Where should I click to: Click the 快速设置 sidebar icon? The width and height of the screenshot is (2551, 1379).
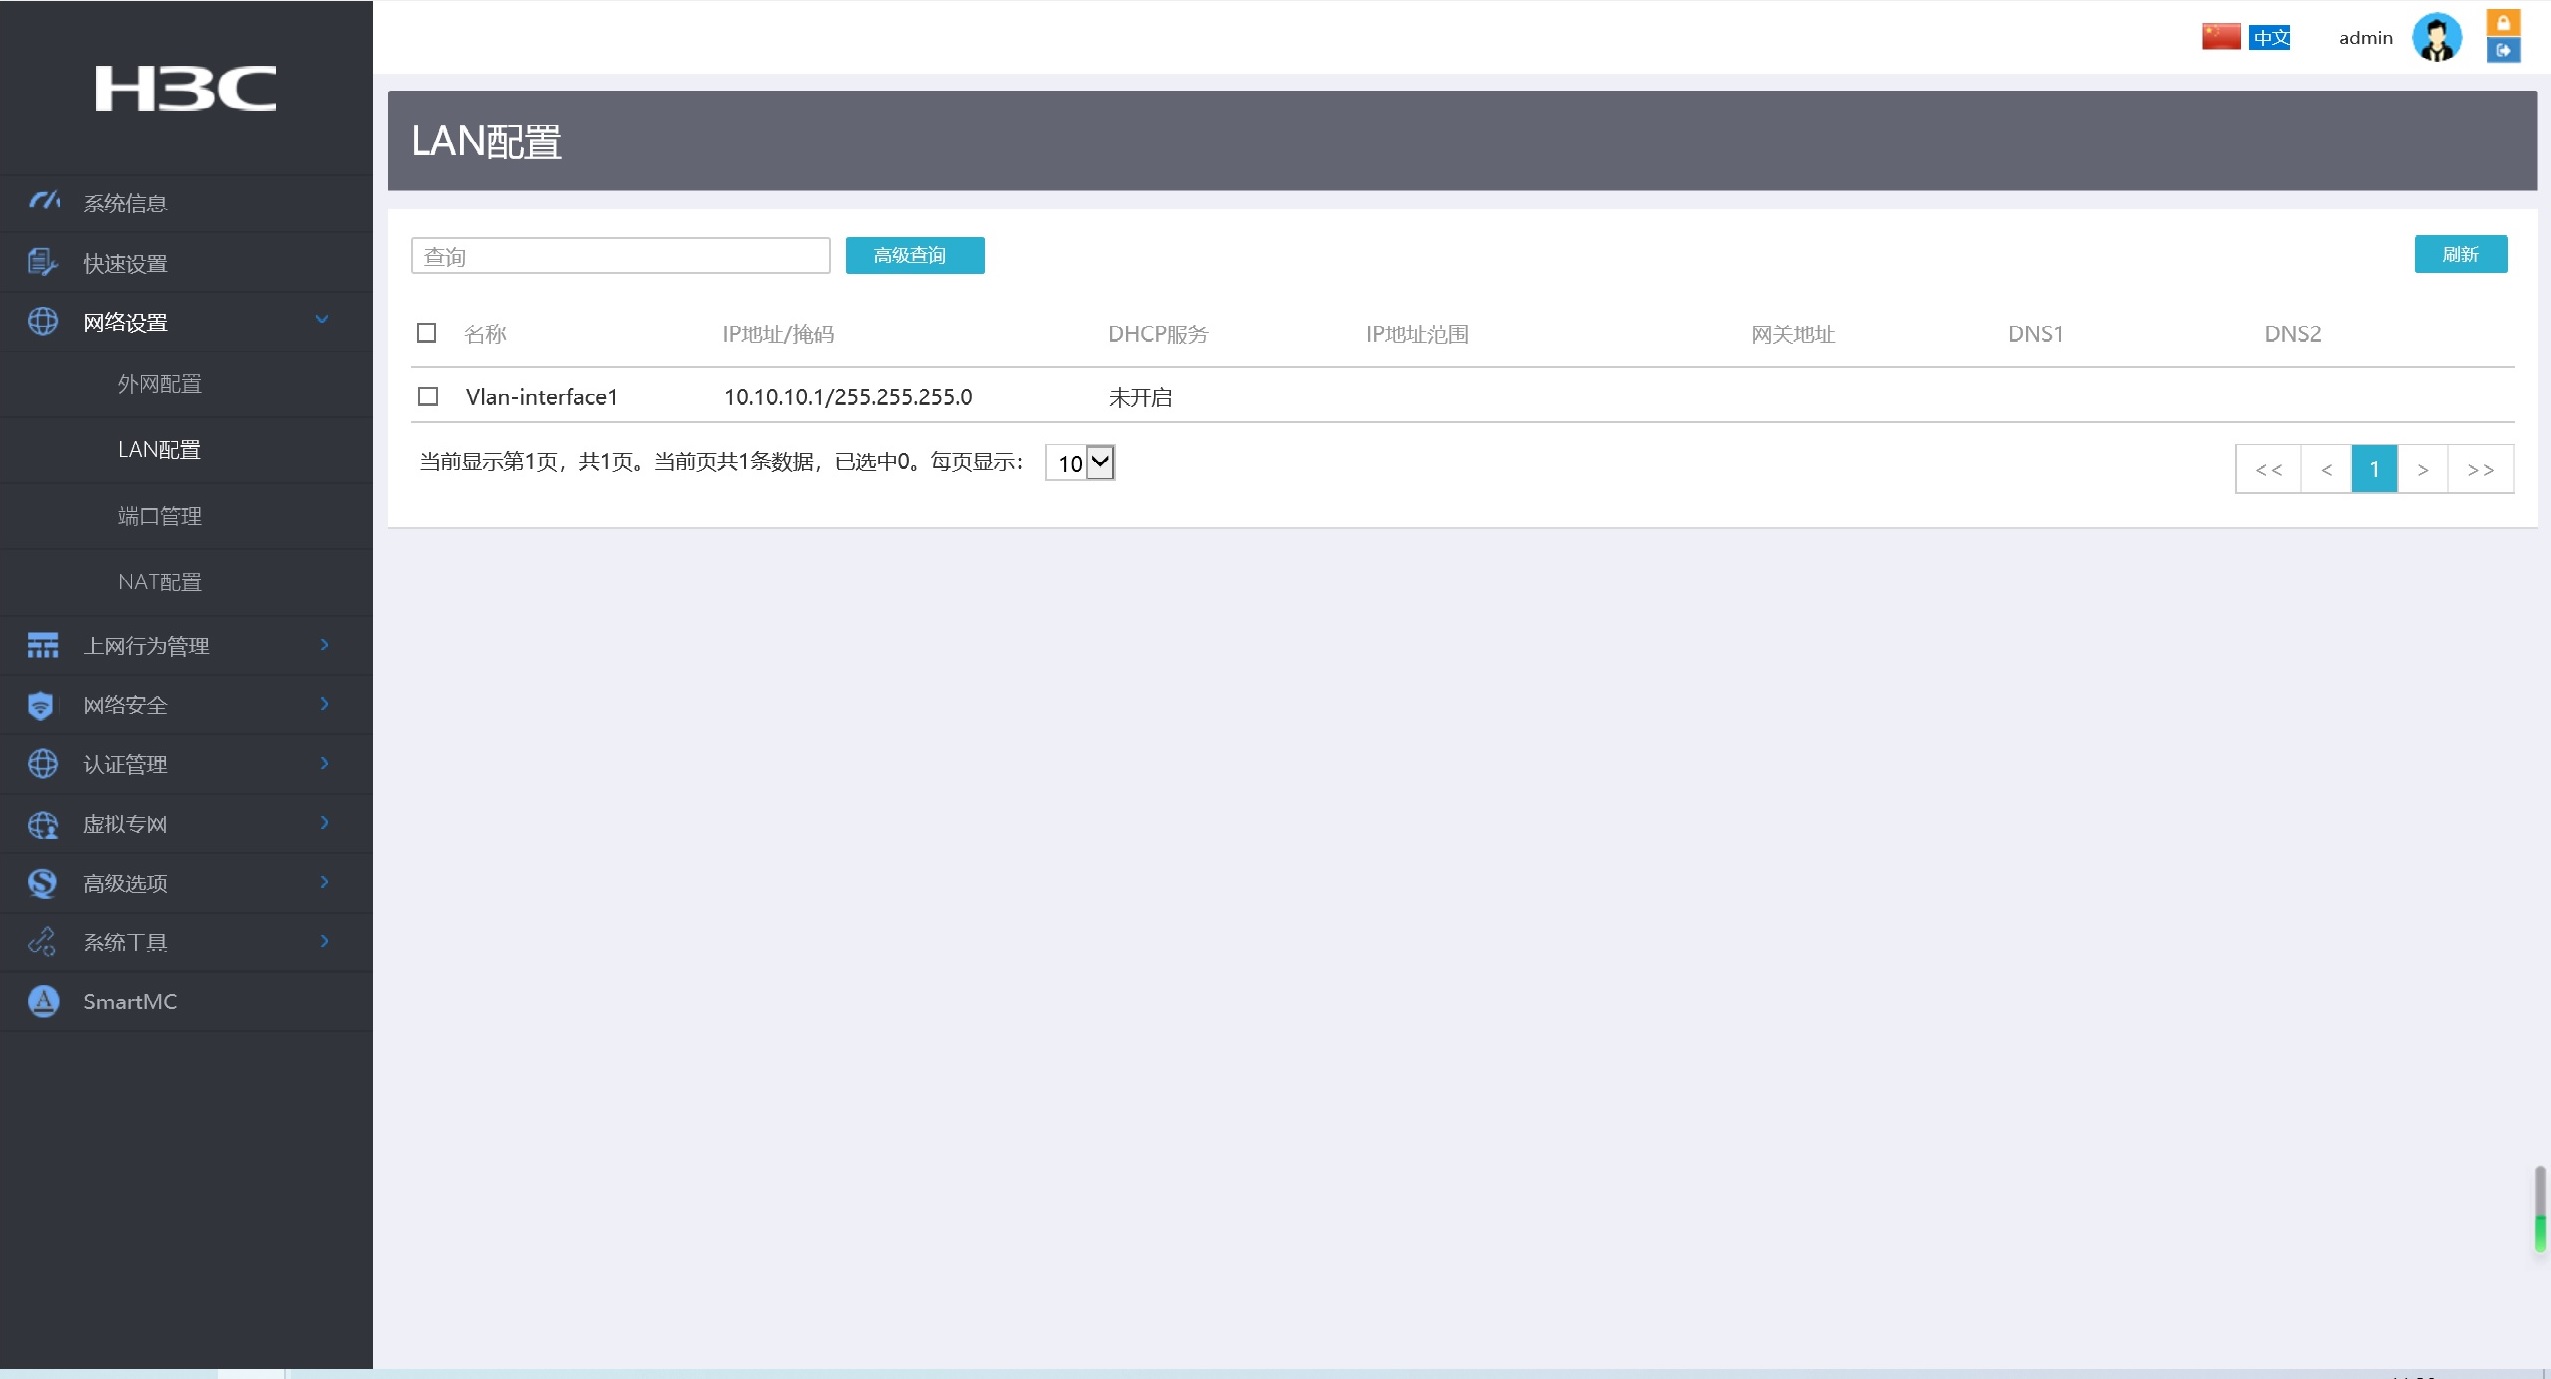point(42,262)
